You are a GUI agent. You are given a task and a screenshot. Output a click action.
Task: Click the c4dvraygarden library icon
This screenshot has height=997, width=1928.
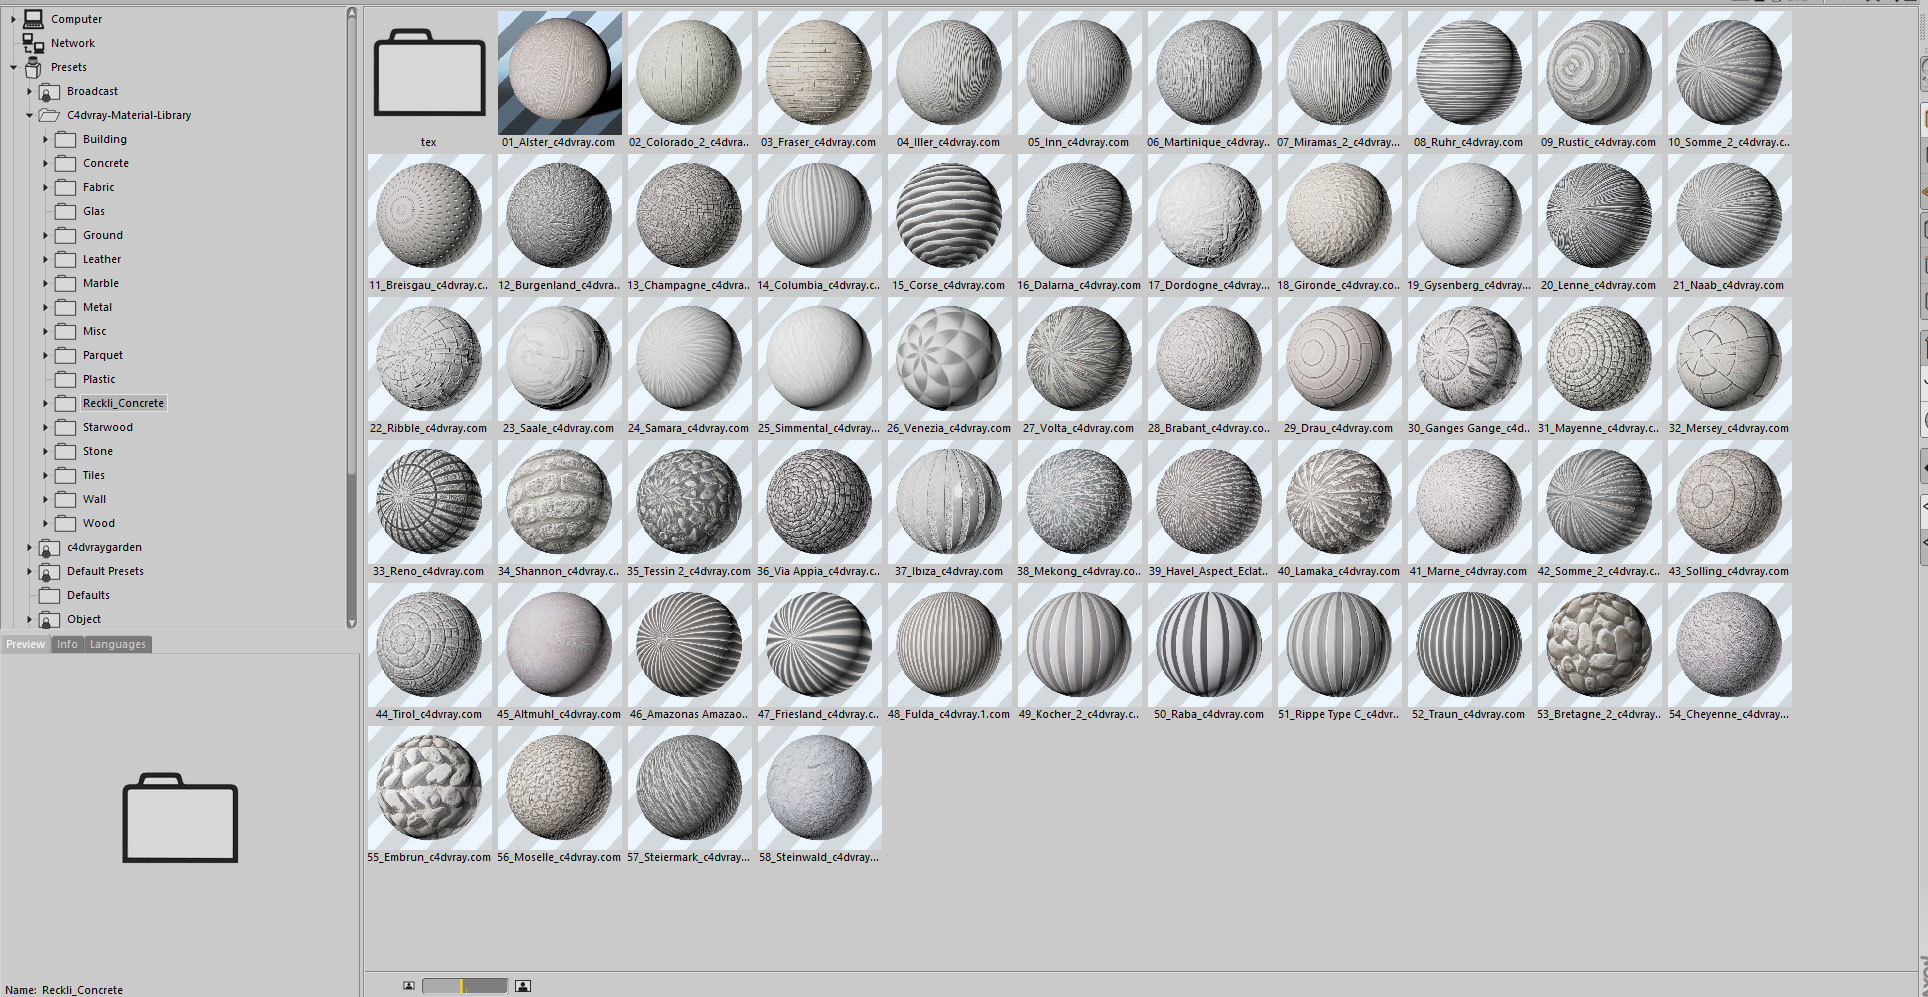[49, 547]
